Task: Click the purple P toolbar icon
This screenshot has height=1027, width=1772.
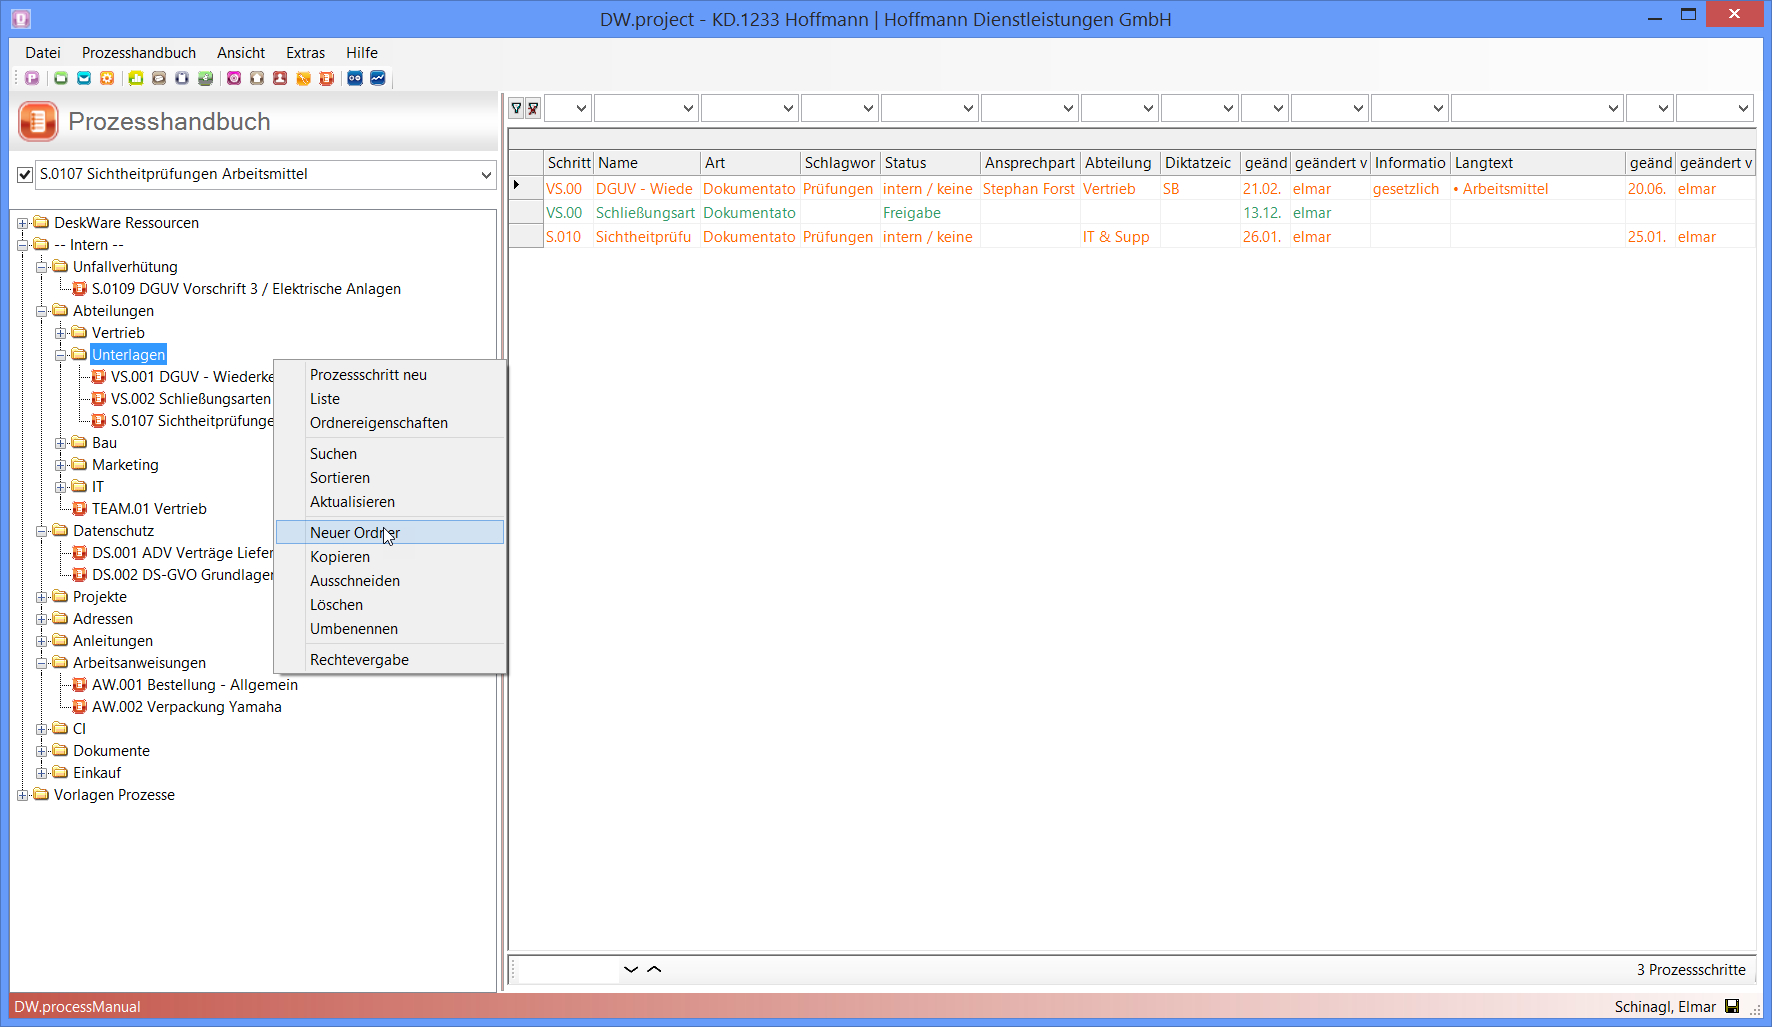Action: (32, 78)
